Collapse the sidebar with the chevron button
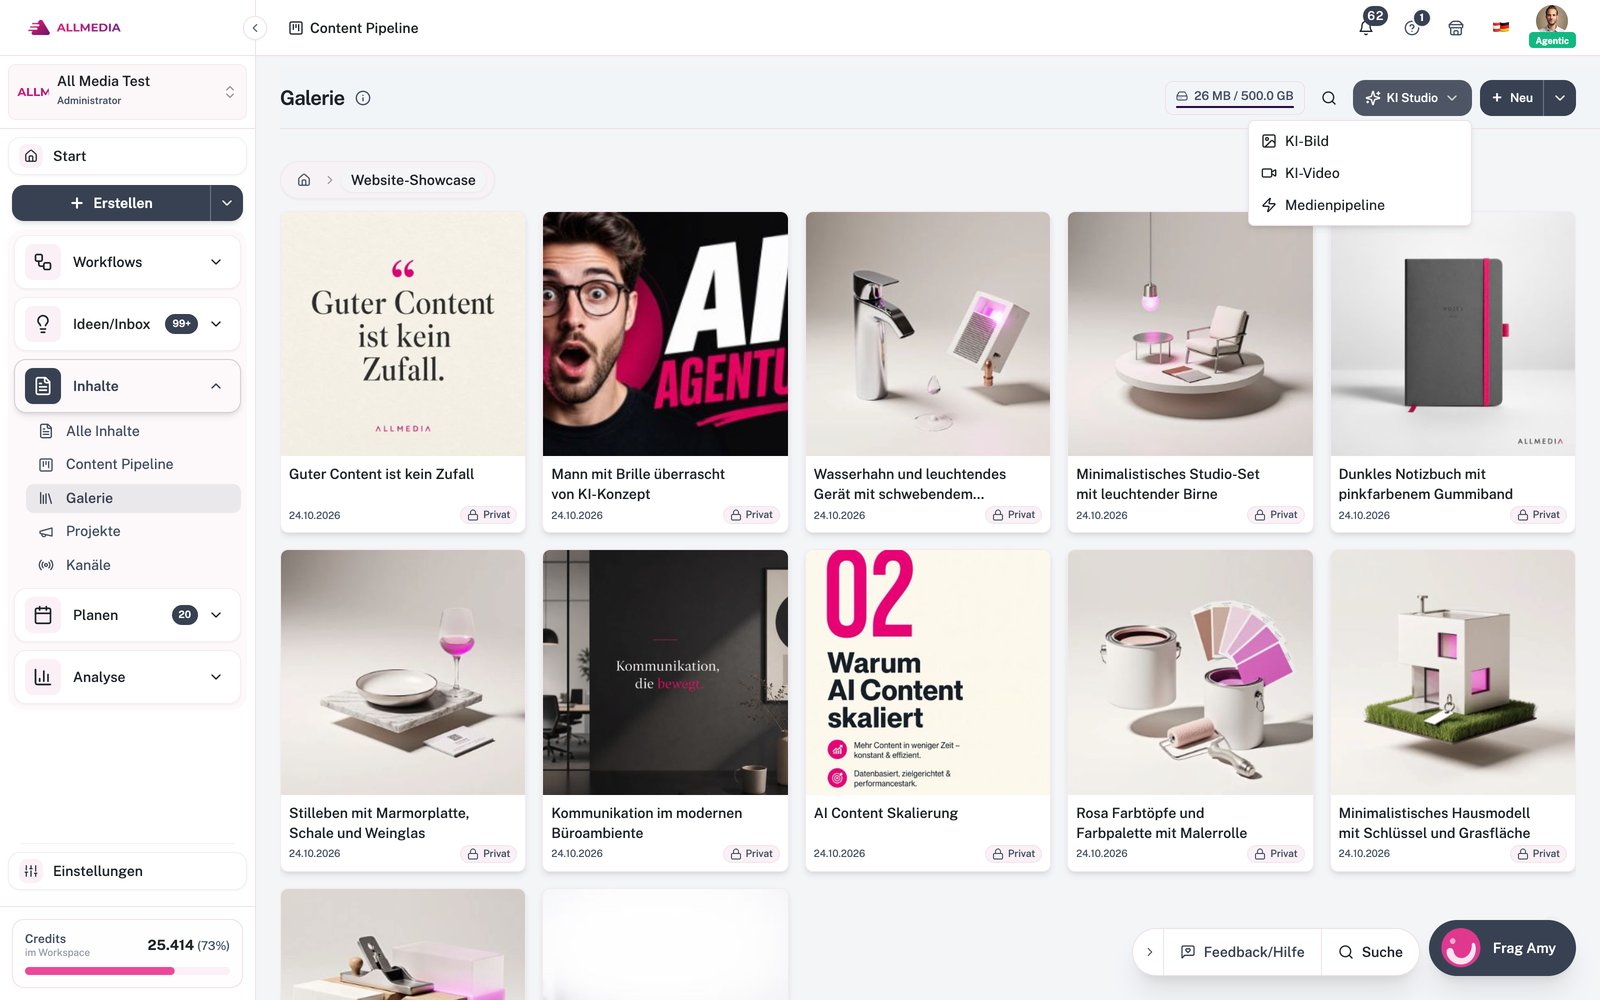The width and height of the screenshot is (1600, 1000). coord(255,28)
